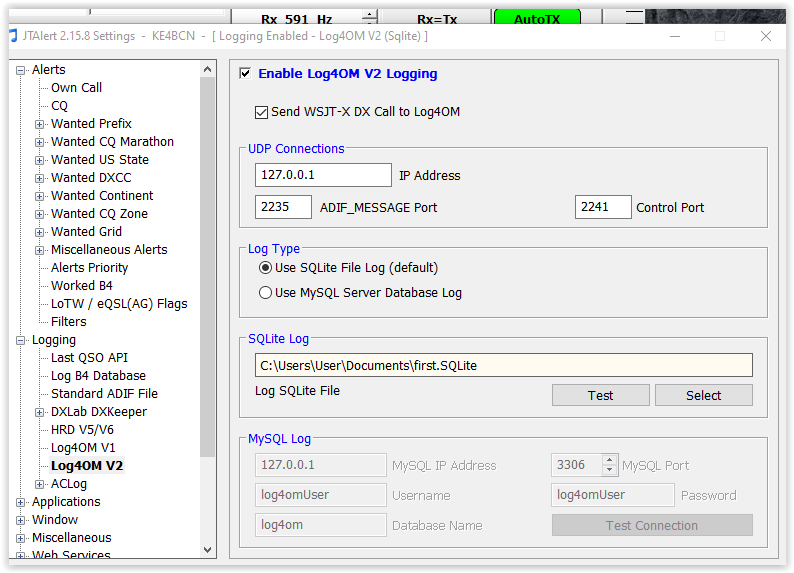Click the Test SQLite log button
The width and height of the screenshot is (794, 573).
(x=601, y=395)
